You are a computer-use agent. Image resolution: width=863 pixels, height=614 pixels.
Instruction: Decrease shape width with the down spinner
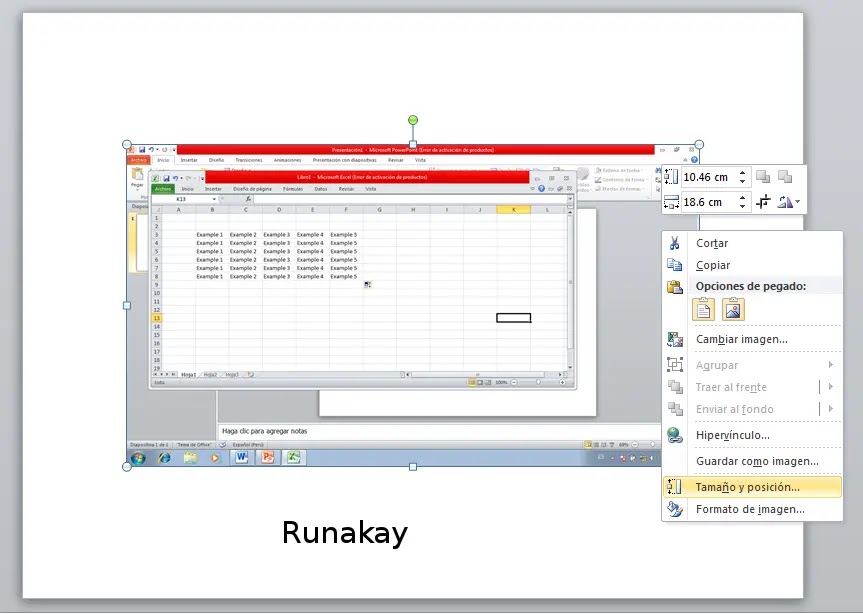coord(742,206)
